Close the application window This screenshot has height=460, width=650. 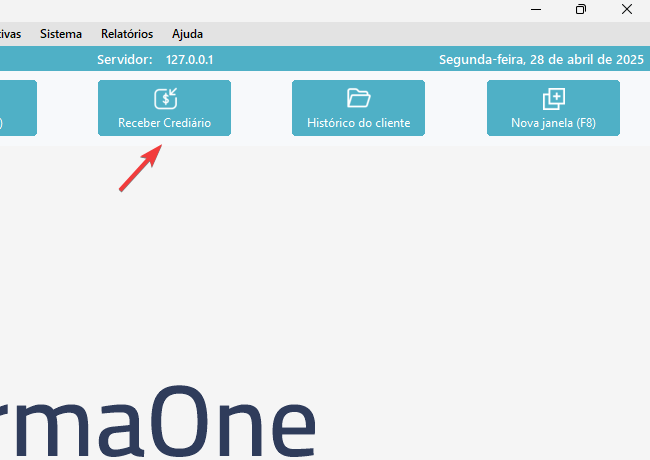pyautogui.click(x=627, y=9)
